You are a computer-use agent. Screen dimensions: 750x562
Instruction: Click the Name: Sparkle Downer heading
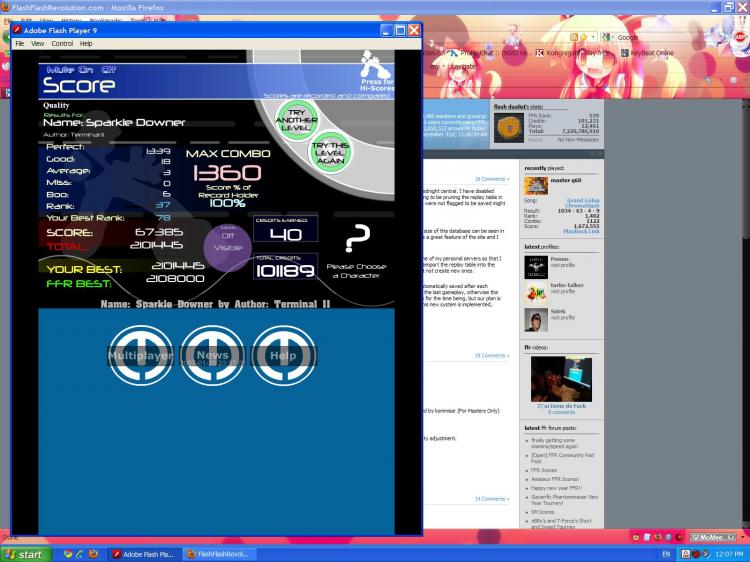(x=114, y=122)
